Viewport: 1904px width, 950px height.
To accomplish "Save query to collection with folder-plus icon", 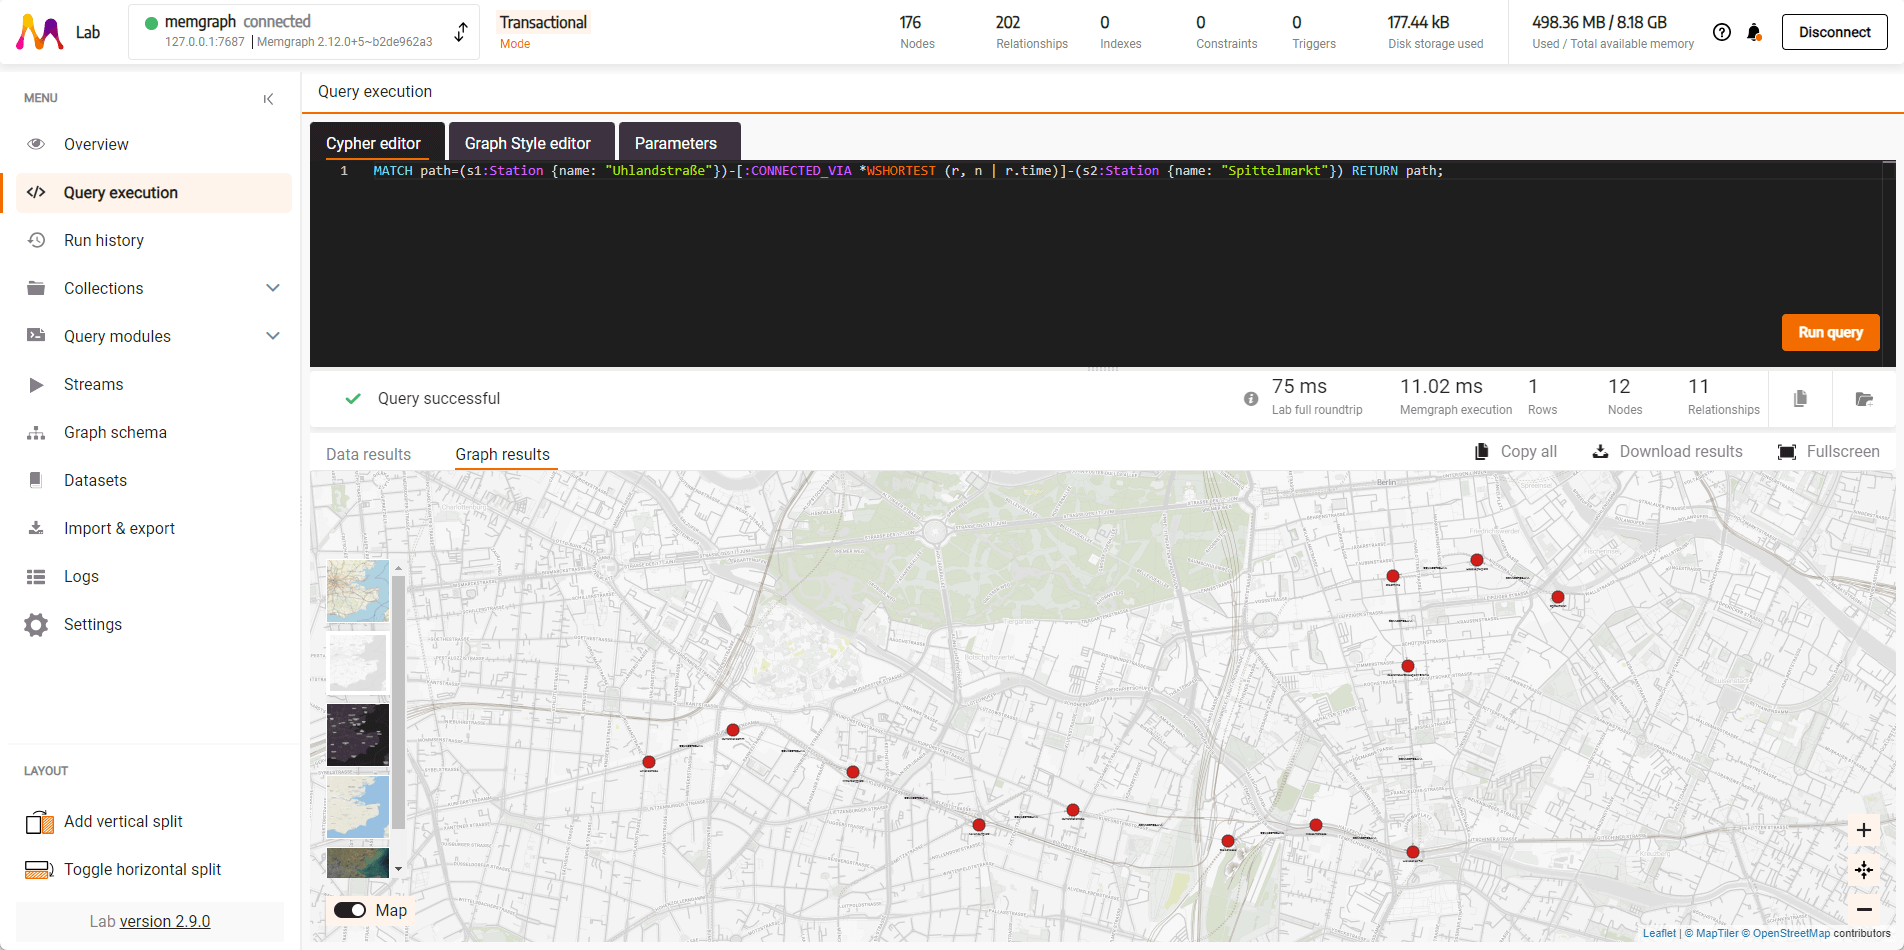I will pyautogui.click(x=1864, y=398).
